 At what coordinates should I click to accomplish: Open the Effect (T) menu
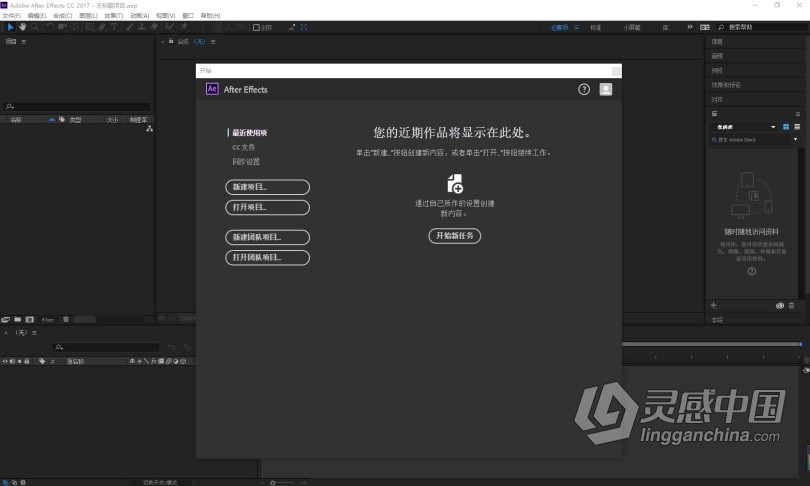click(114, 15)
